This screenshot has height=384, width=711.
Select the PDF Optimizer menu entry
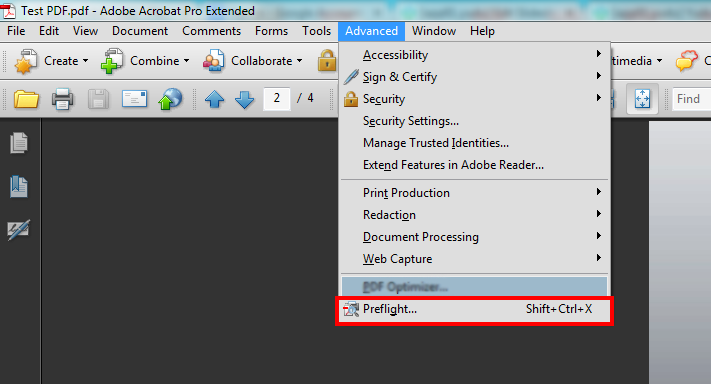point(474,287)
